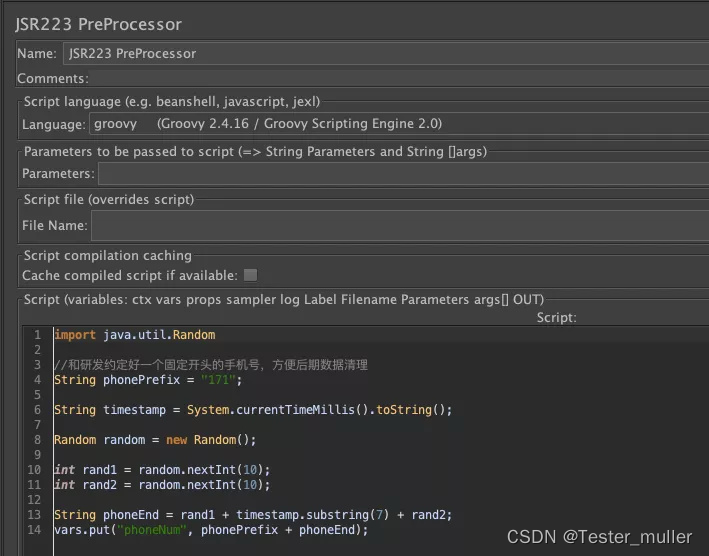The height and width of the screenshot is (556, 709).
Task: Click the String timestamp line of code
Action: click(253, 410)
